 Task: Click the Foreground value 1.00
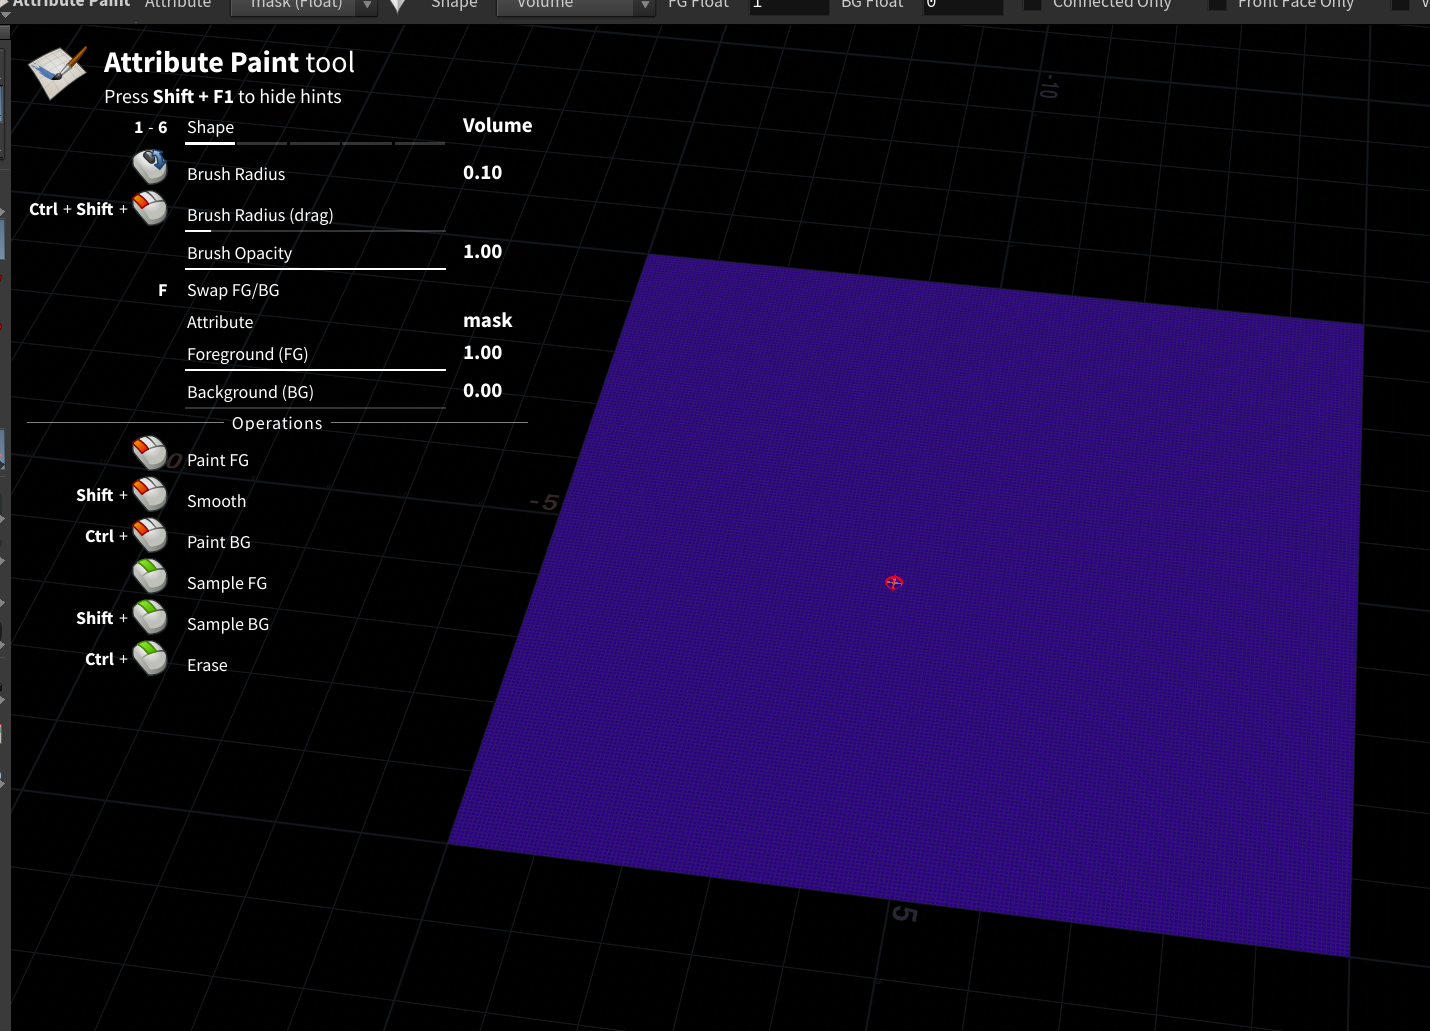[482, 352]
